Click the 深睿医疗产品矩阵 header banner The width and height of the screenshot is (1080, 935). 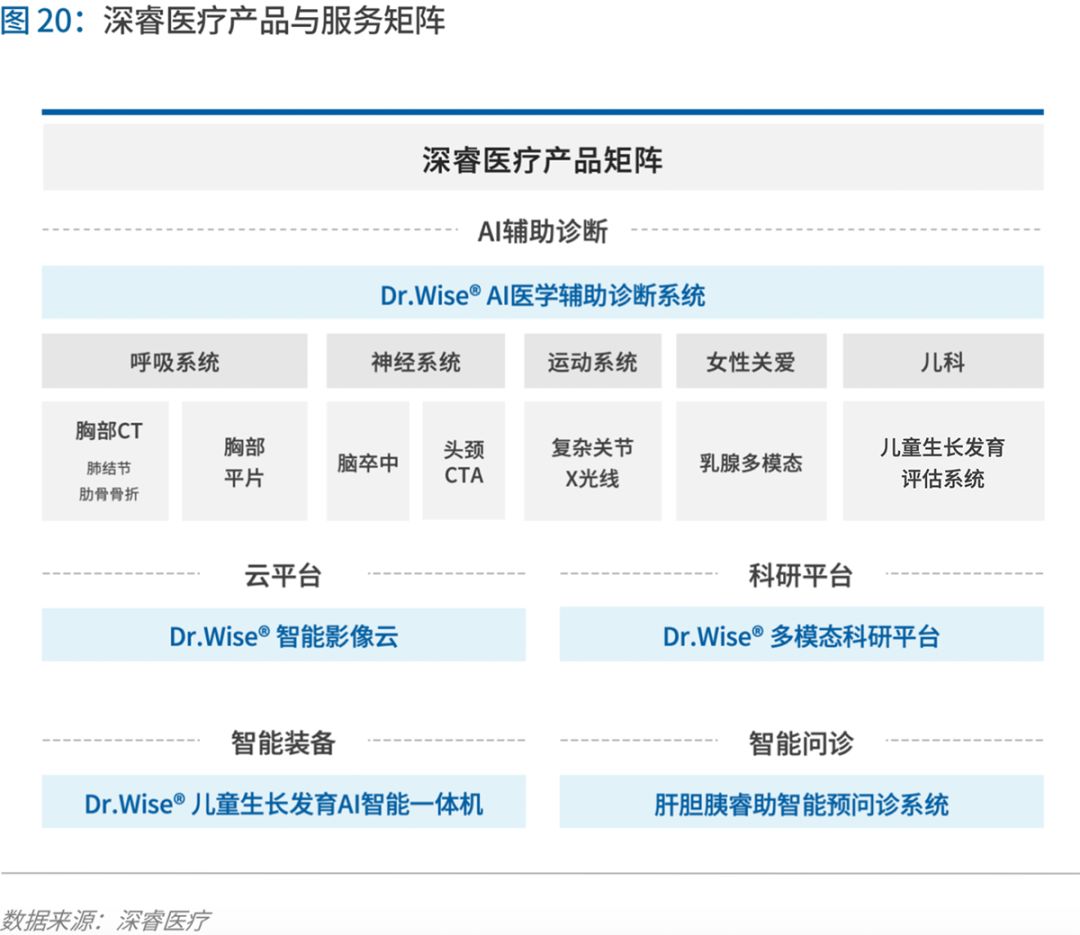tap(543, 158)
